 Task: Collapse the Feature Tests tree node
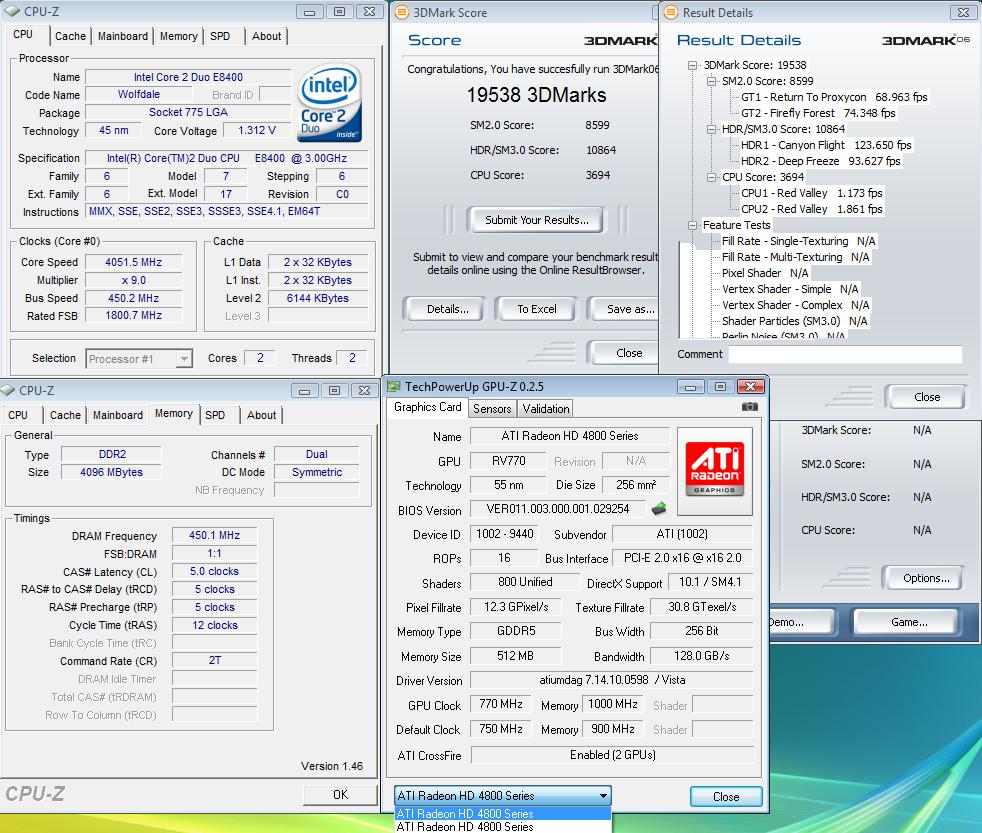[692, 225]
